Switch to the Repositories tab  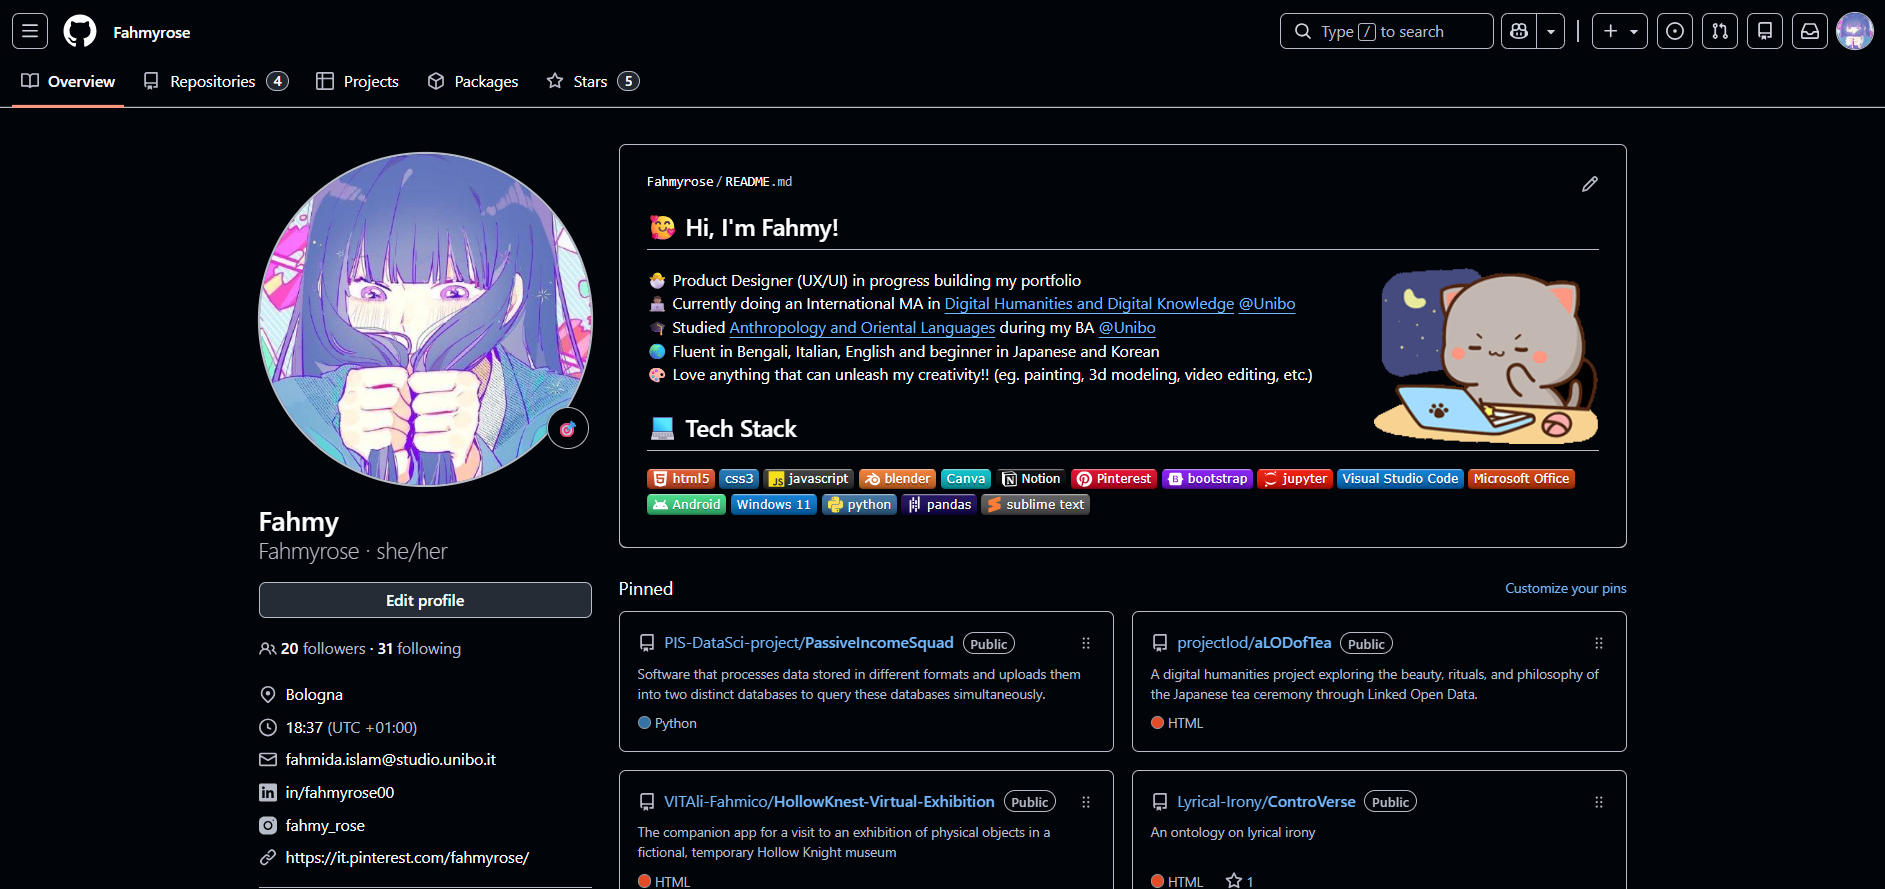[216, 81]
